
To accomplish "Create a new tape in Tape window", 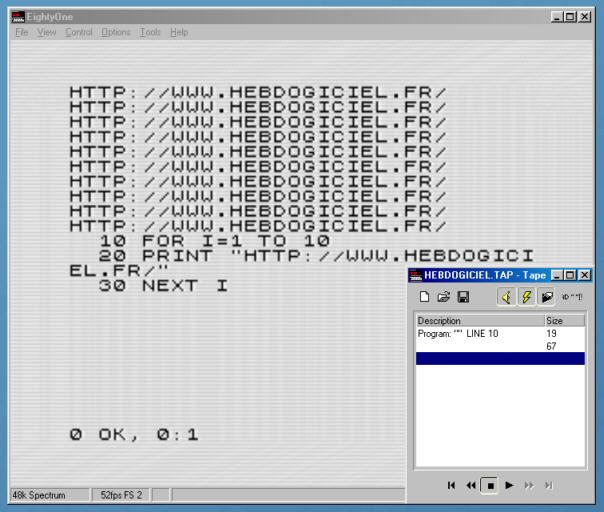I will 424,297.
